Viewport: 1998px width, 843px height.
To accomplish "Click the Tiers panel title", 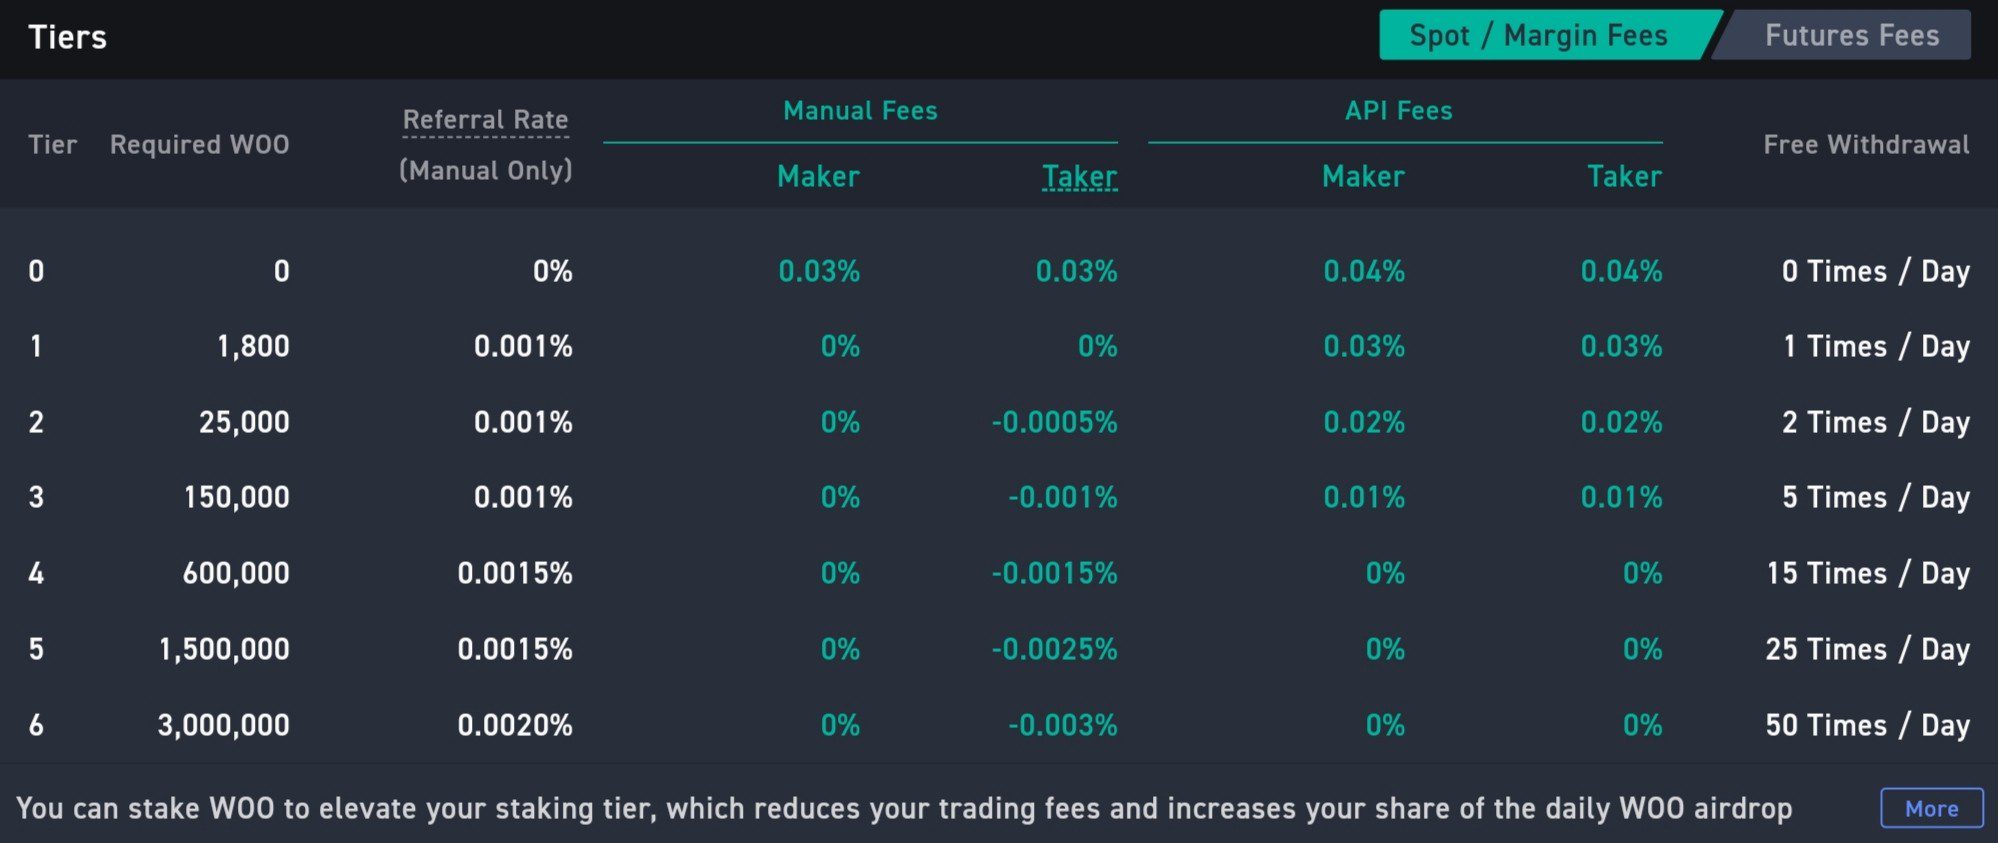I will pos(67,37).
